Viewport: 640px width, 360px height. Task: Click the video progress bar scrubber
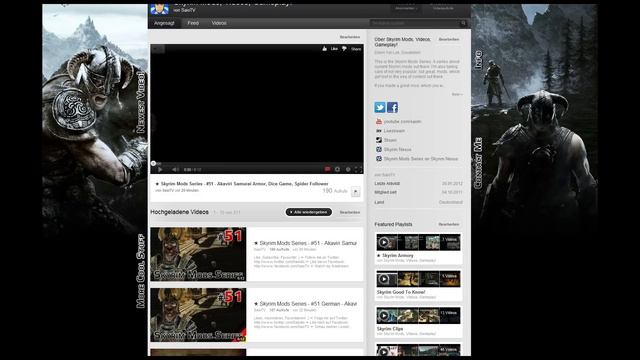click(x=153, y=163)
